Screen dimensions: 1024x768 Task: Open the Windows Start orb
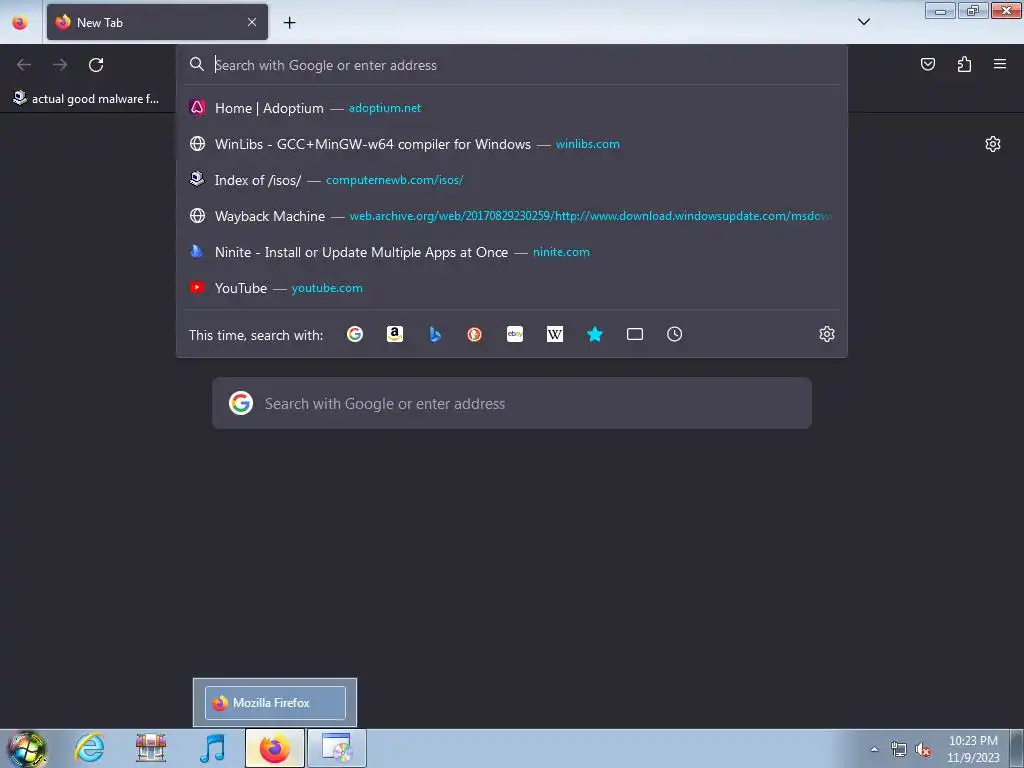pyautogui.click(x=27, y=748)
